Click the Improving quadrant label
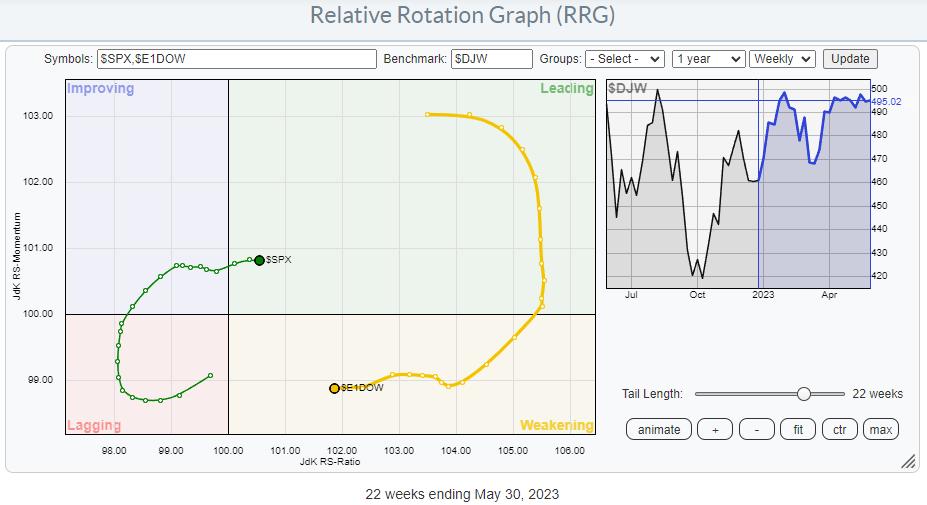927x505 pixels. [x=100, y=89]
